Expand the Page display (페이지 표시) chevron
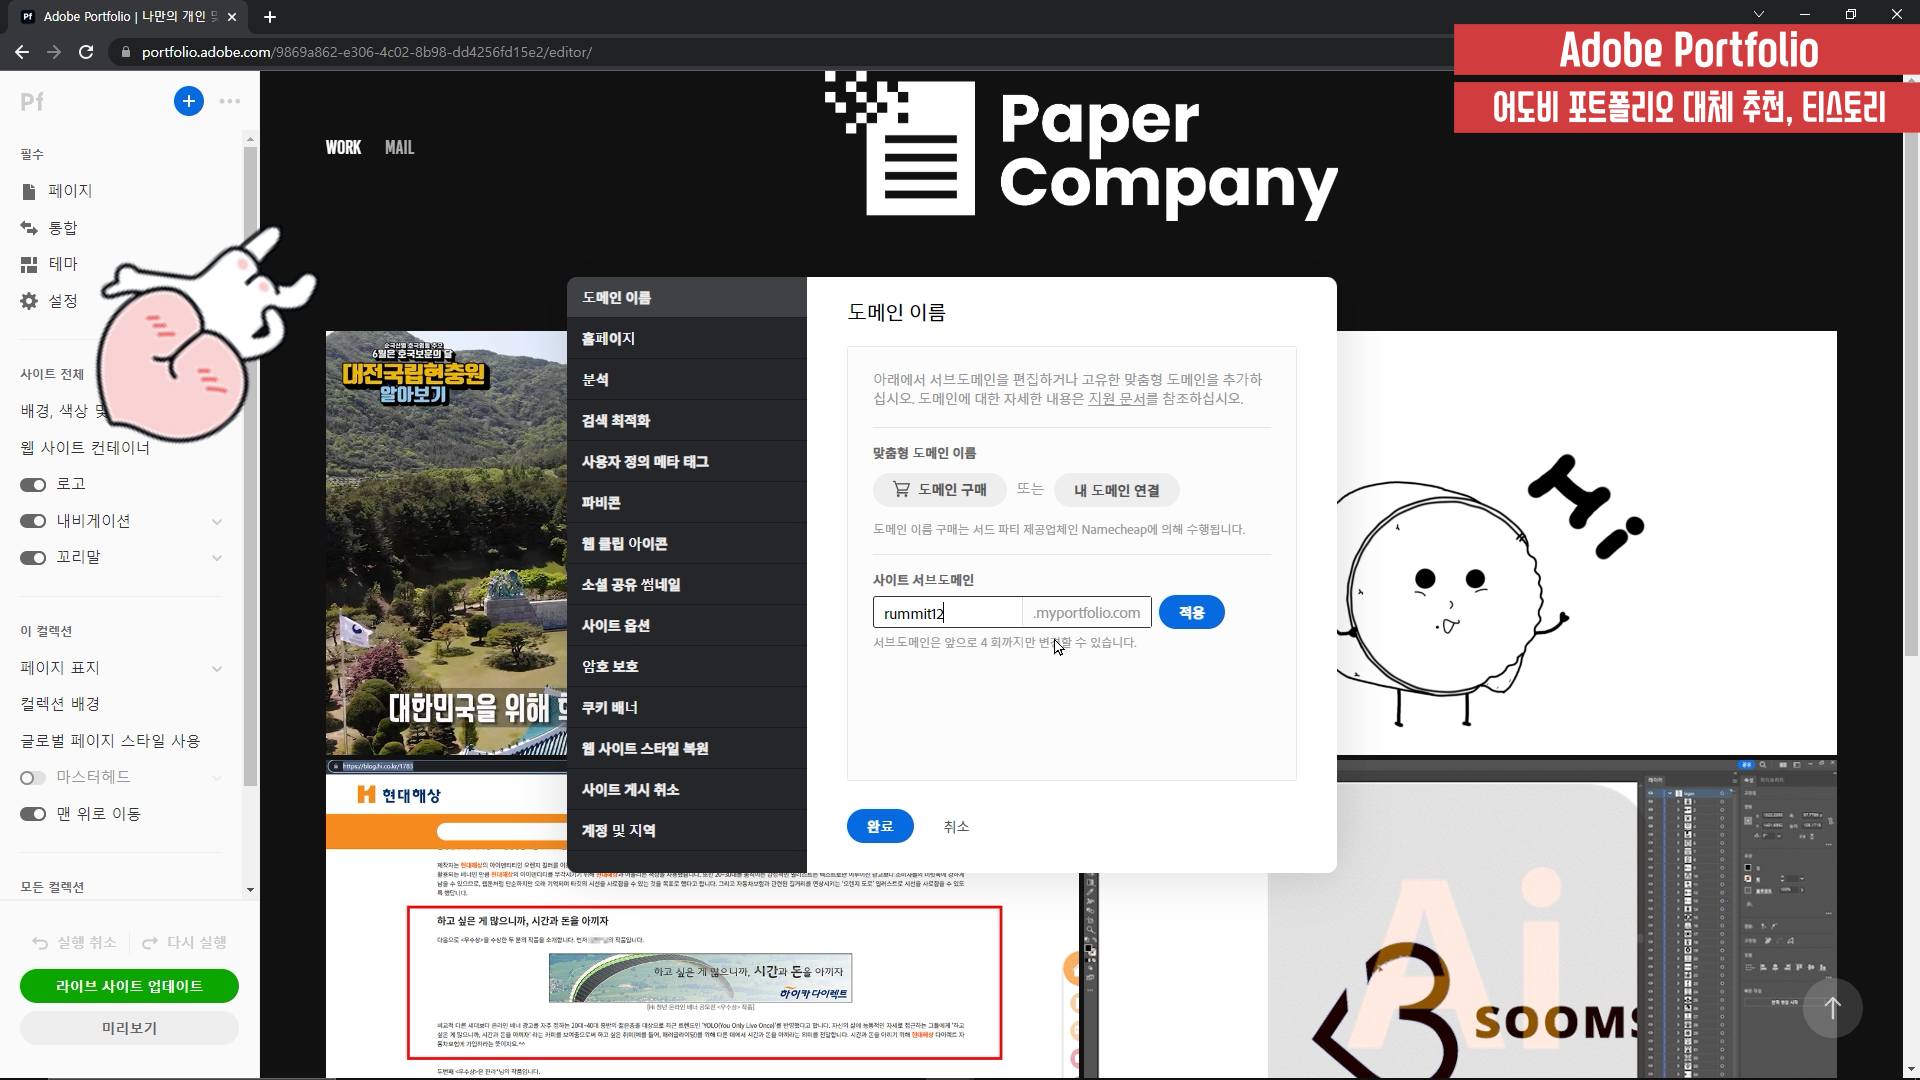 [217, 668]
